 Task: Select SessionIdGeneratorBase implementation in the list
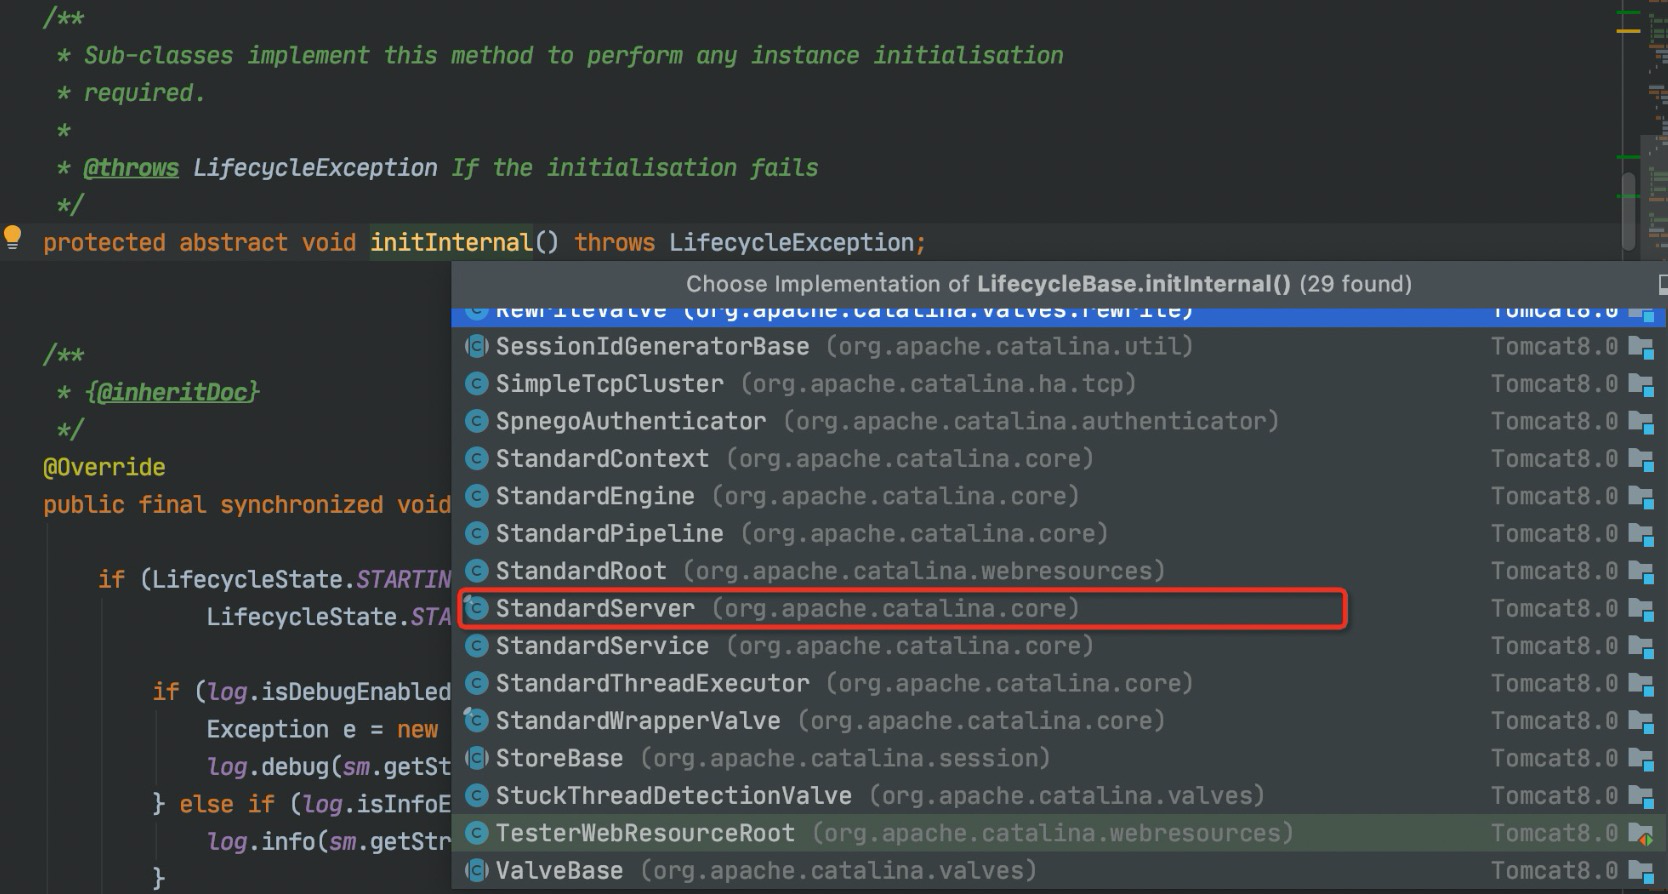click(x=1060, y=346)
